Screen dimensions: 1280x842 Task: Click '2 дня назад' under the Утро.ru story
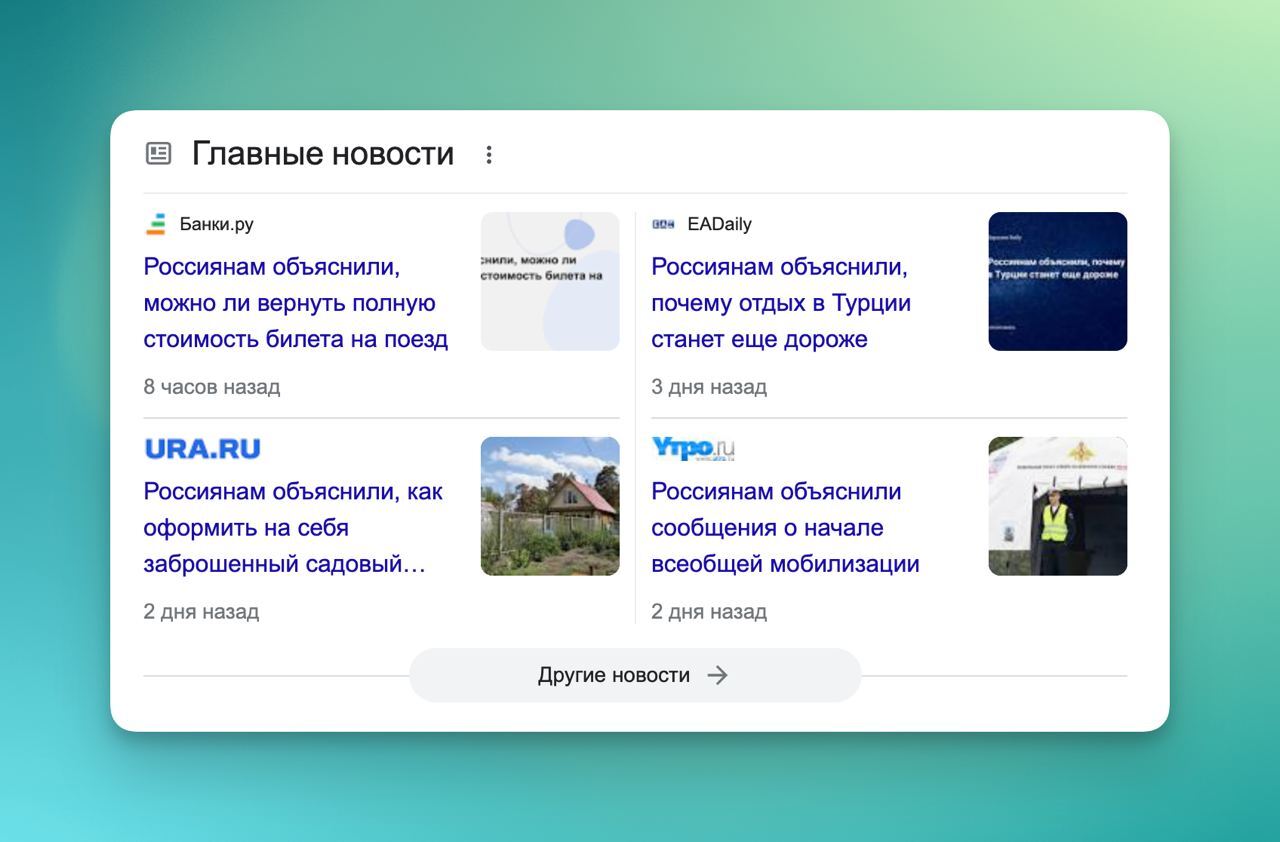[709, 612]
